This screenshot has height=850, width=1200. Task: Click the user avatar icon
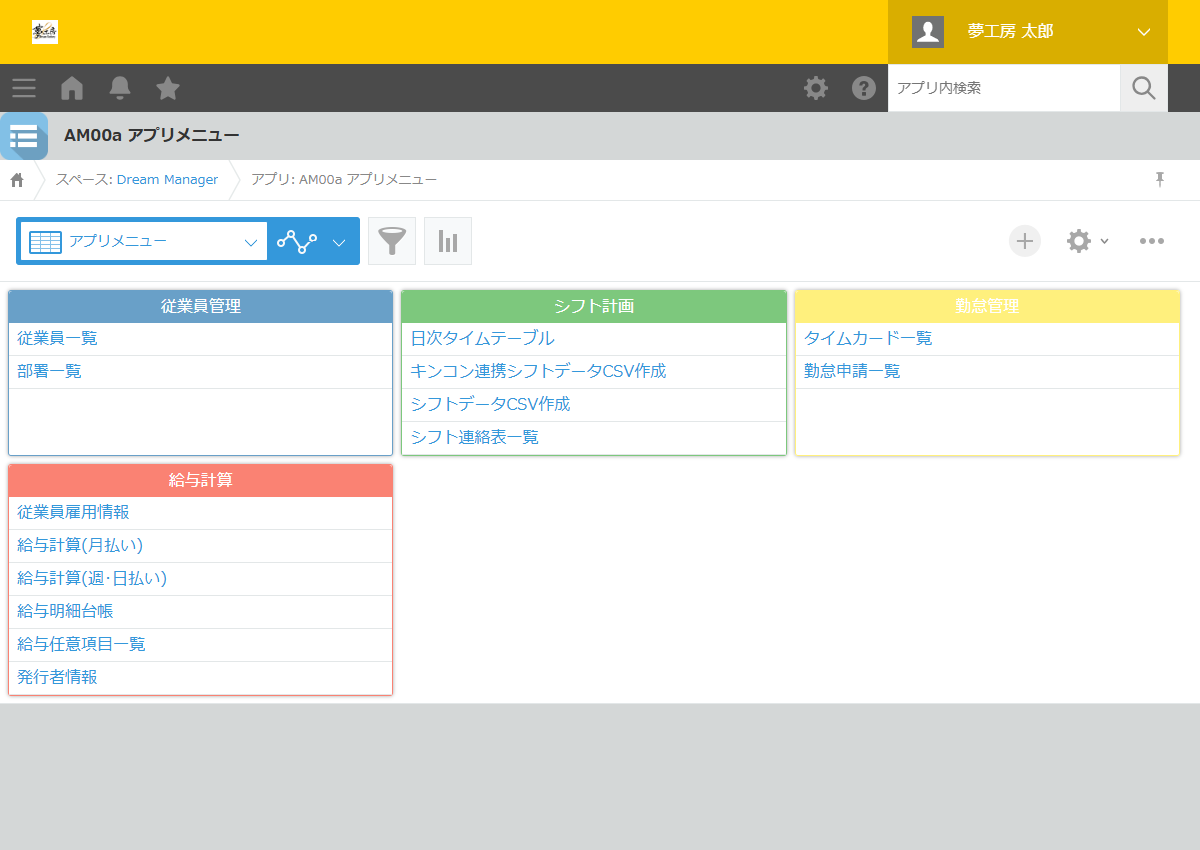coord(928,32)
